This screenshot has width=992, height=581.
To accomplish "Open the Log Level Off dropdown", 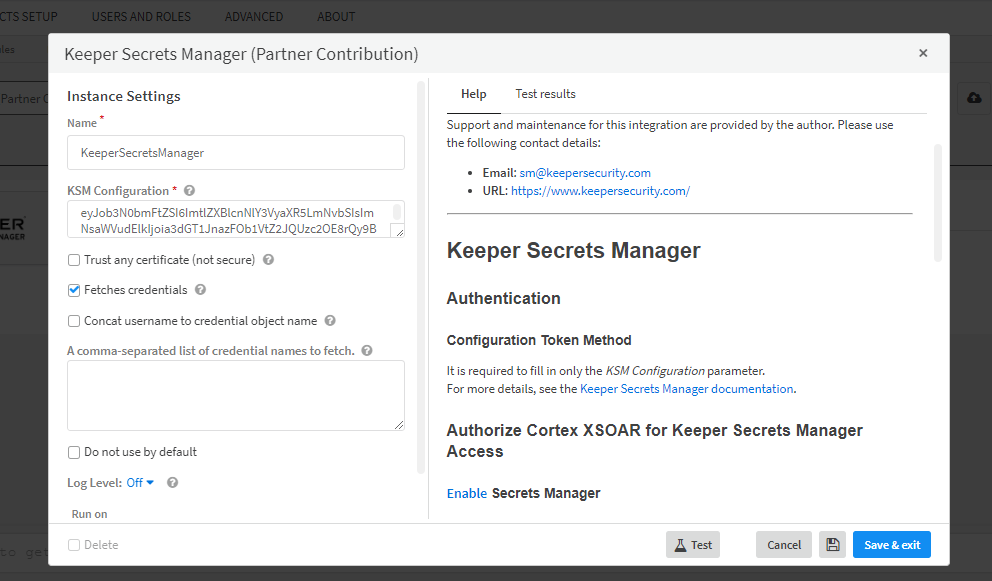I will coord(140,483).
